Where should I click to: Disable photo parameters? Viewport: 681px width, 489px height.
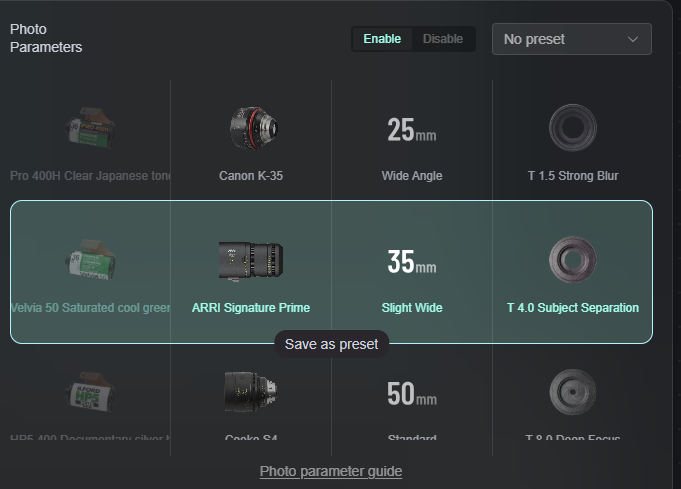coord(443,39)
